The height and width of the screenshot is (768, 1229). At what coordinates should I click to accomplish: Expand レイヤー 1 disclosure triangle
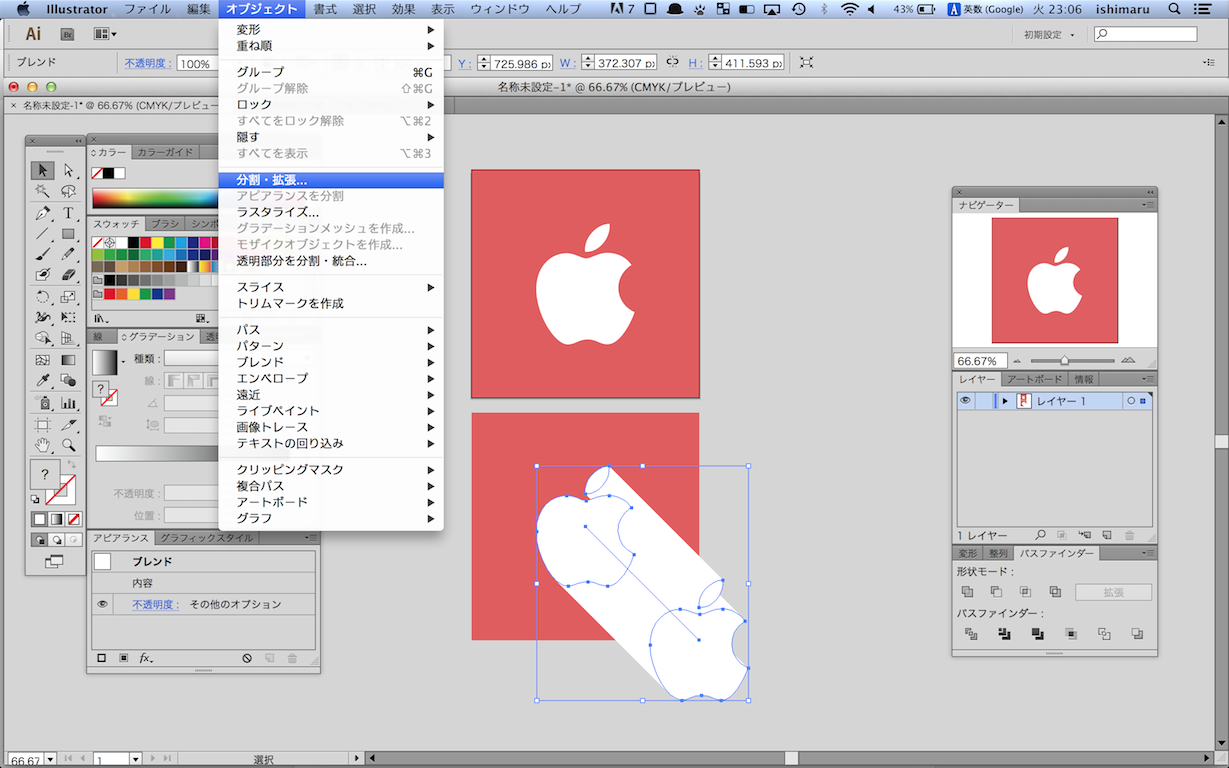tap(1005, 401)
